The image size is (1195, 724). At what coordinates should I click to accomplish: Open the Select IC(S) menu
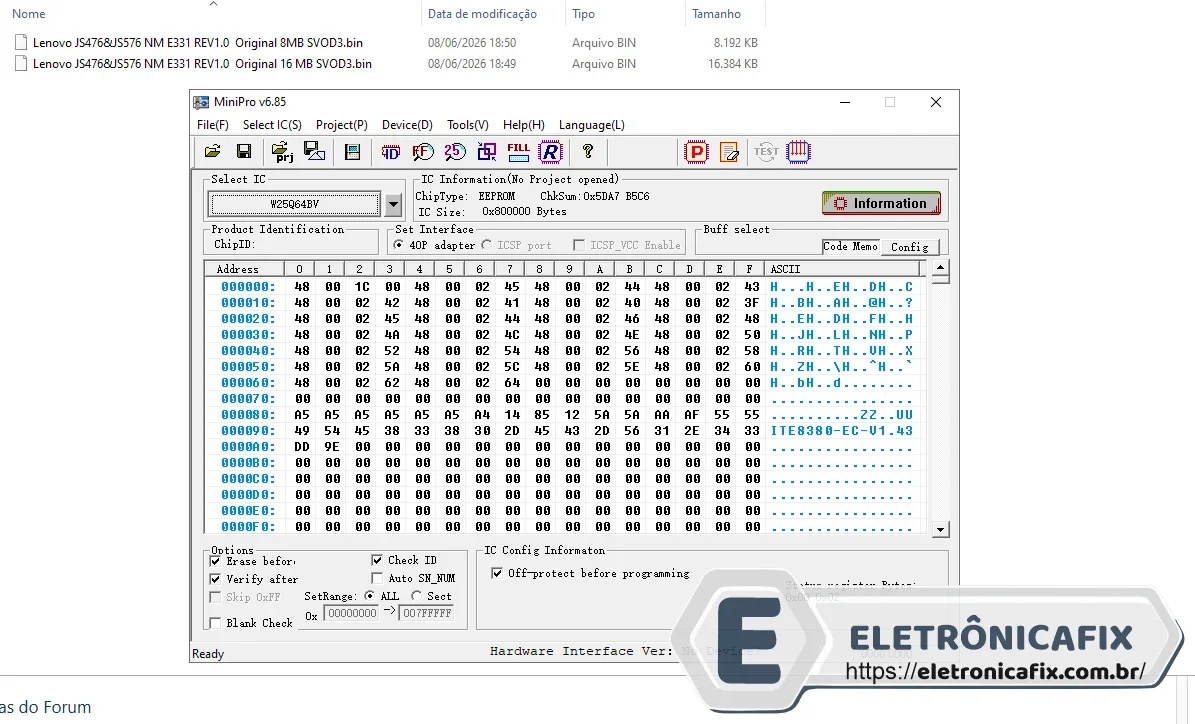click(272, 125)
